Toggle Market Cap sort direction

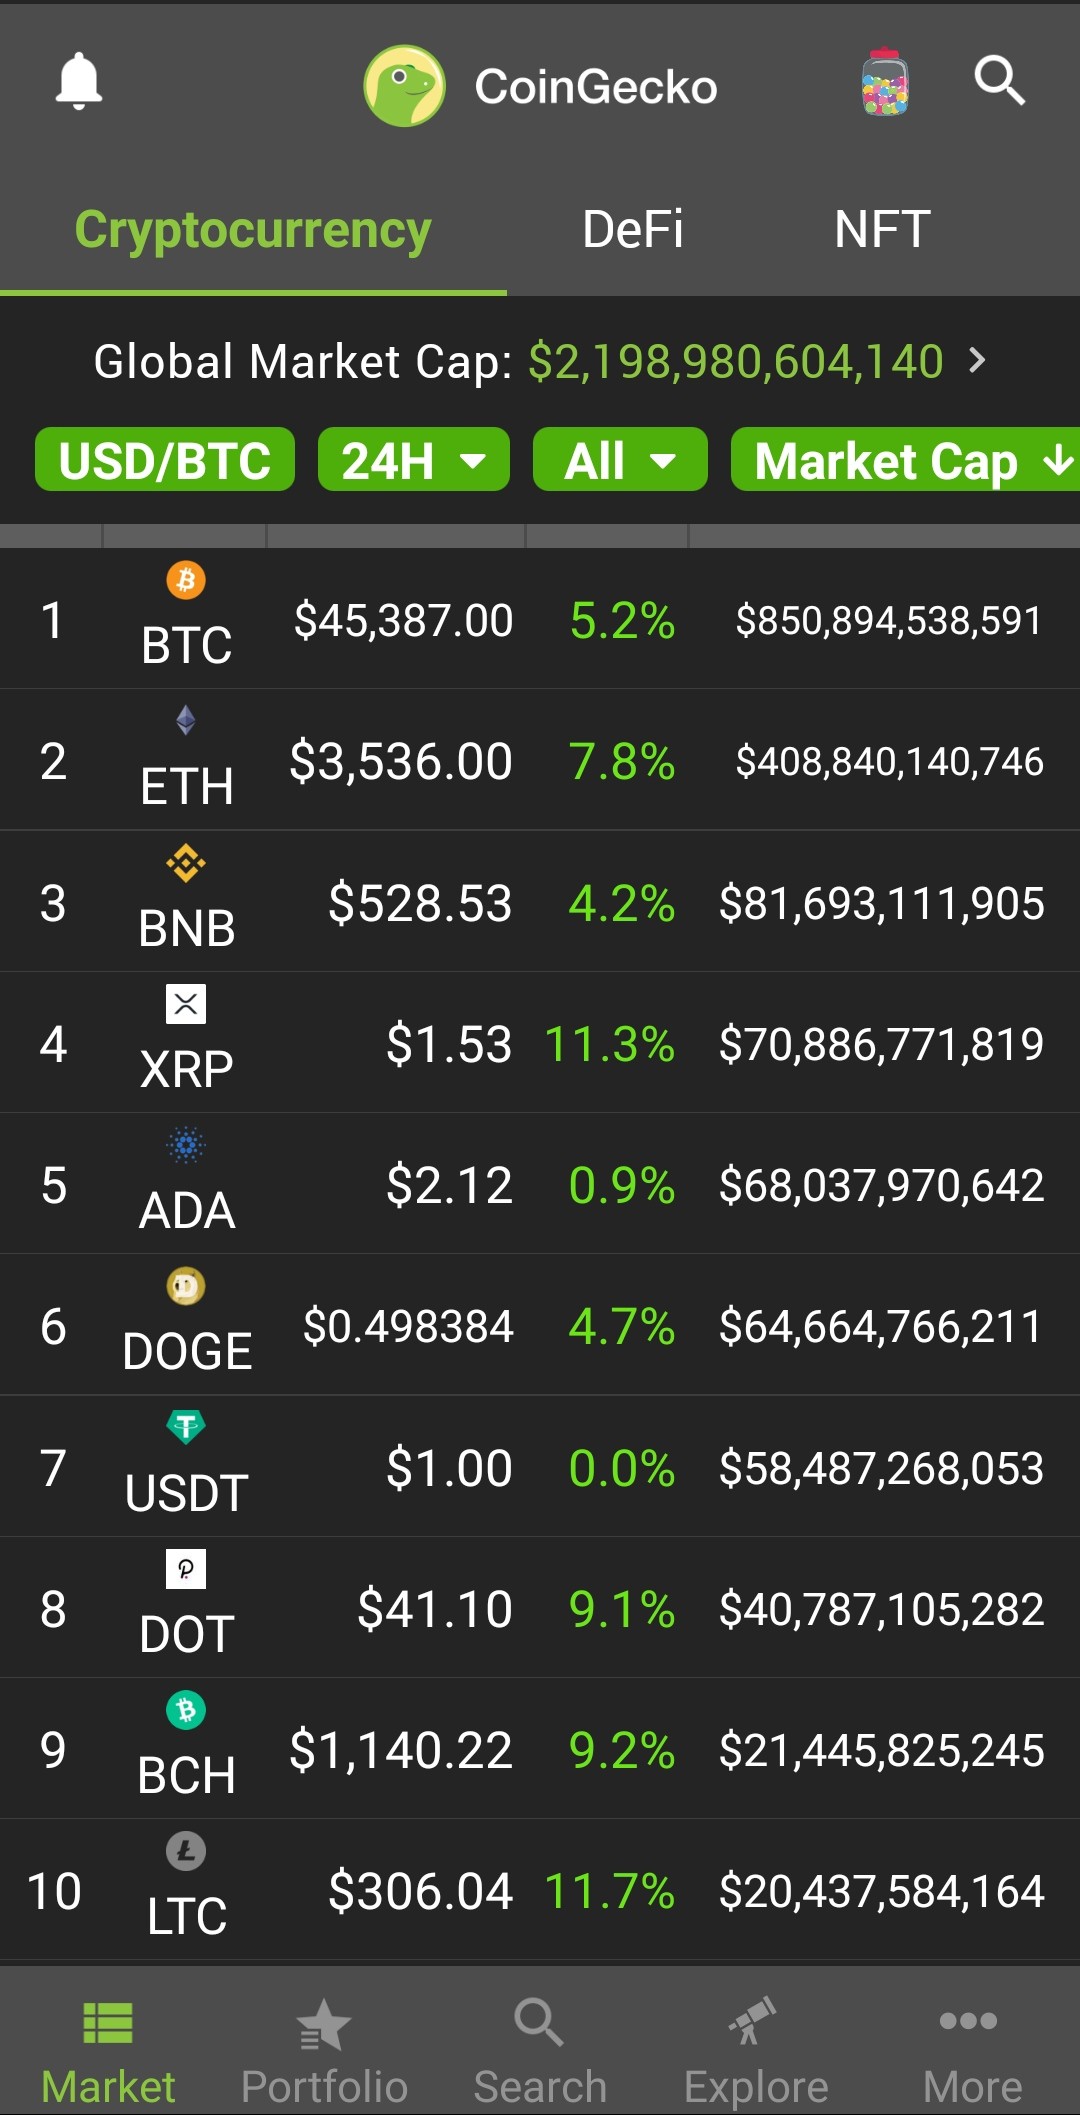(906, 460)
